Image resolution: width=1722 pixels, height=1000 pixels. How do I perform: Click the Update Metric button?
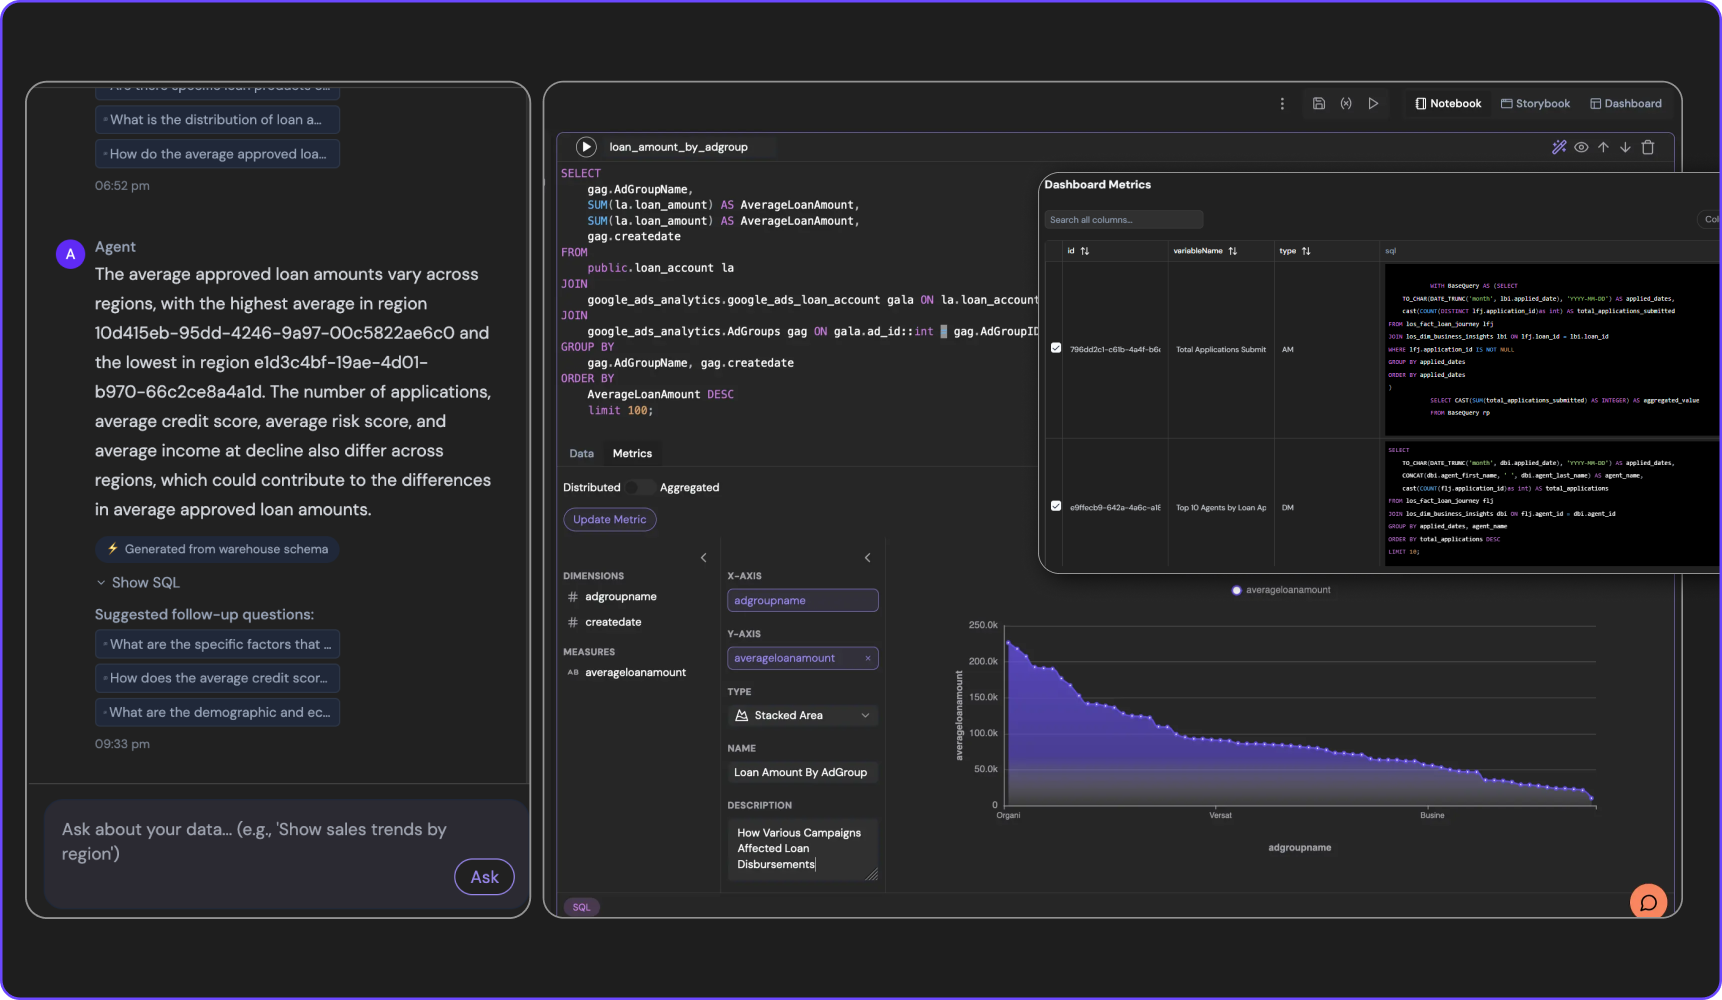609,520
